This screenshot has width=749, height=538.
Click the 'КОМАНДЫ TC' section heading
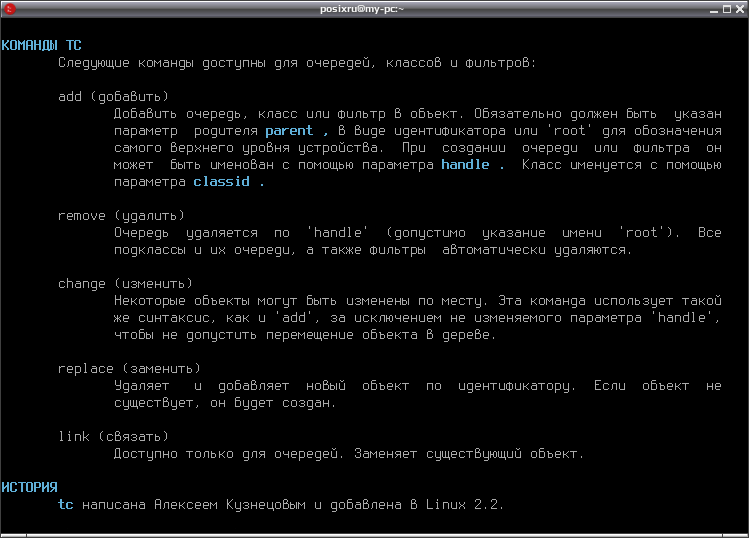click(x=41, y=45)
